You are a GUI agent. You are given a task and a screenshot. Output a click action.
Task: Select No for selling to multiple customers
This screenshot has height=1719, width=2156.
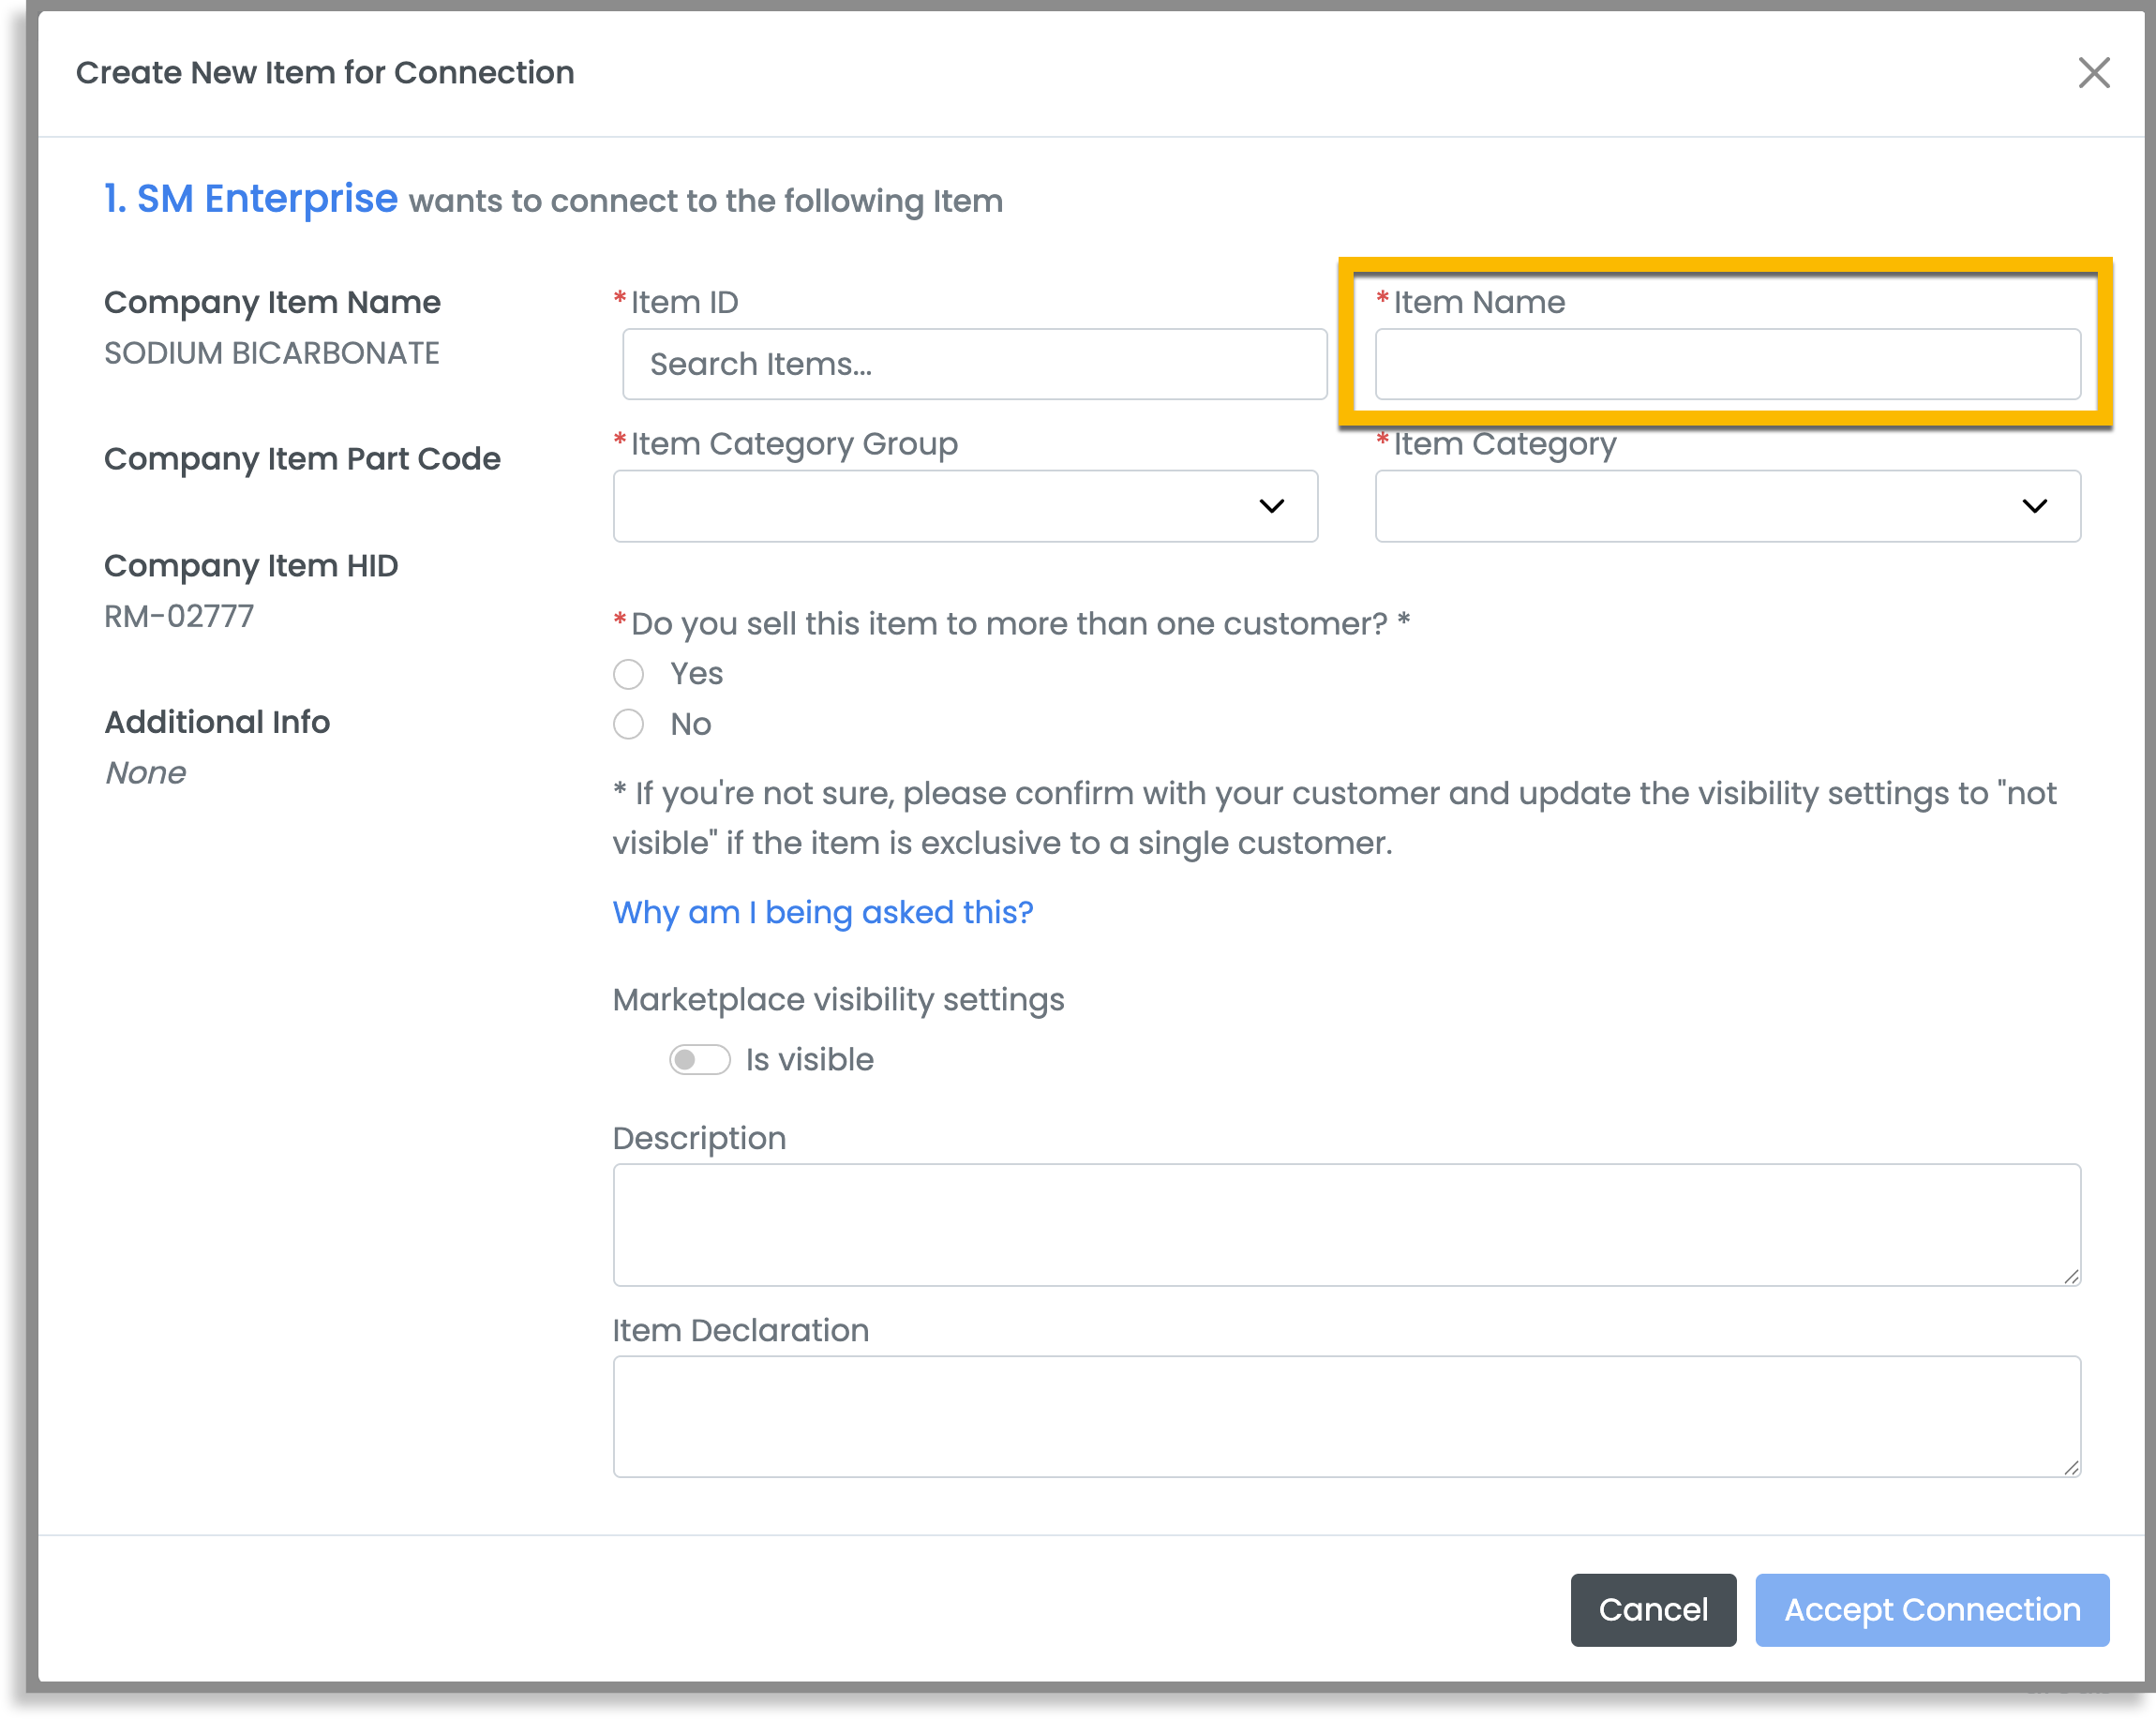[x=628, y=724]
